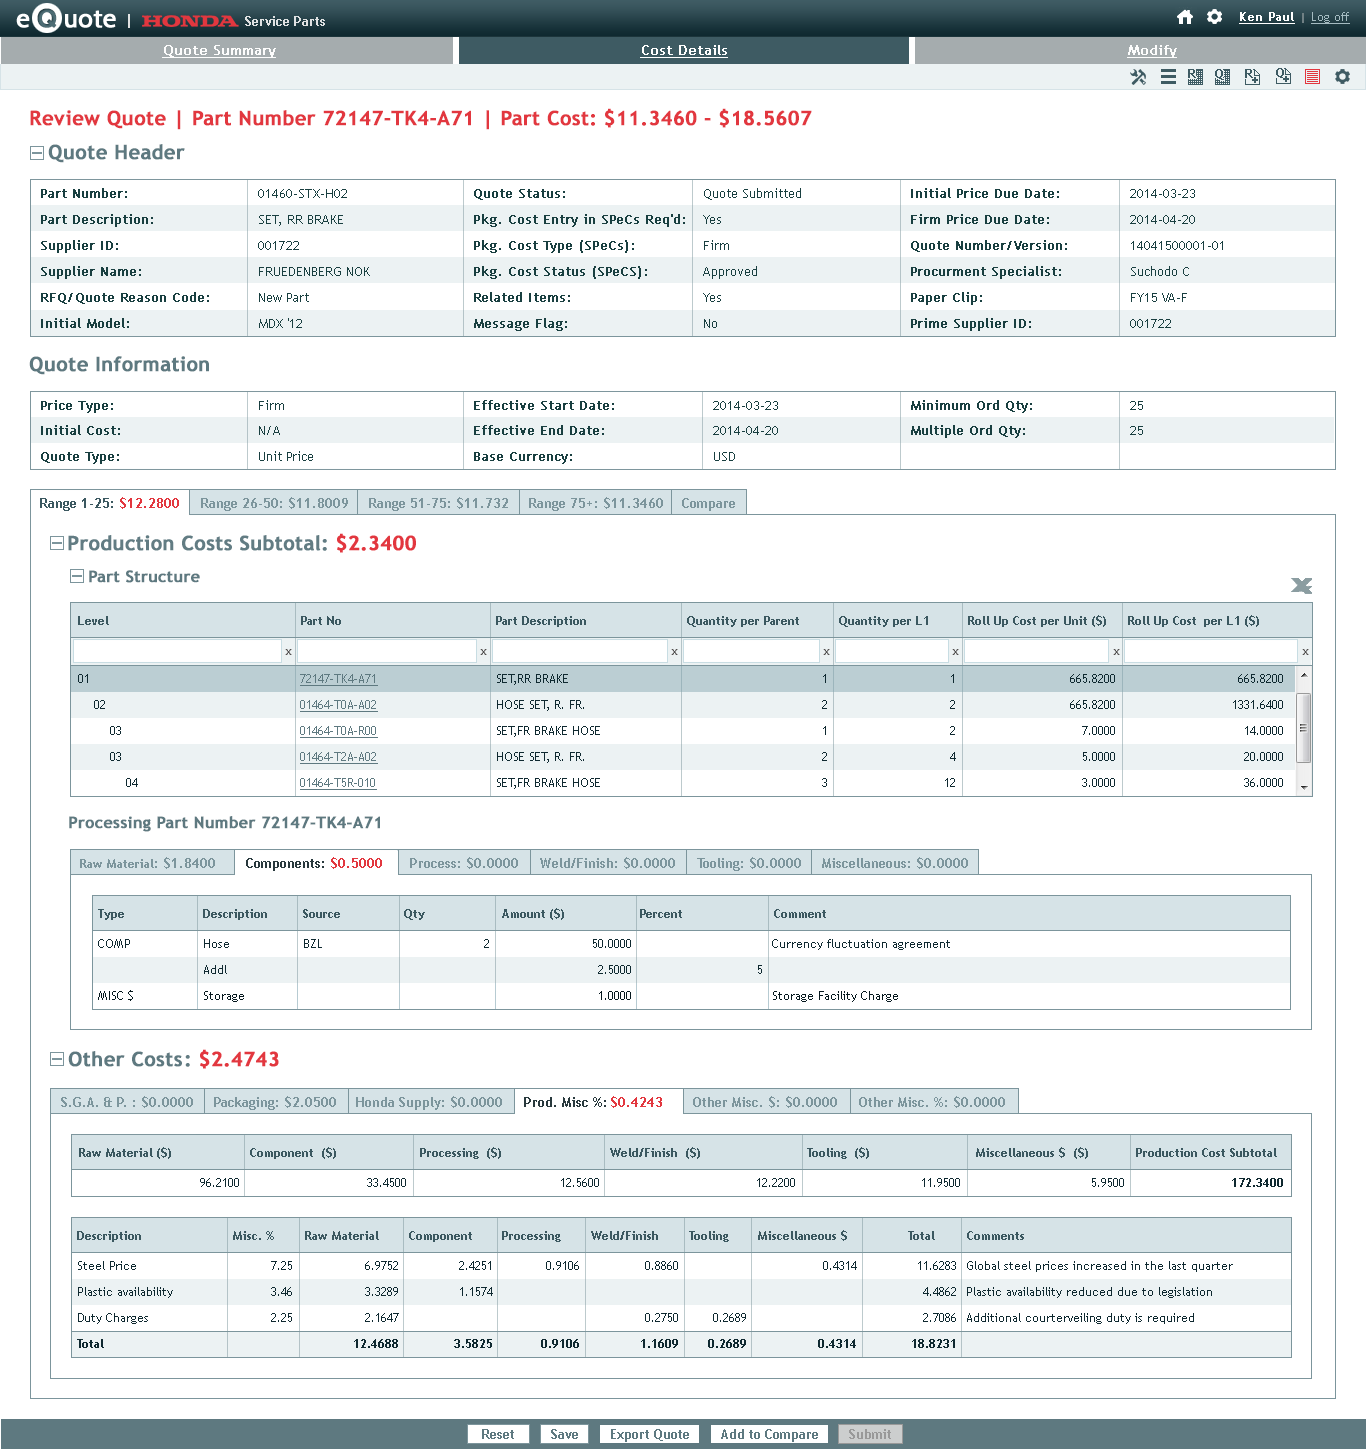
Task: Export Part Structure table to Excel icon
Action: point(1301,585)
